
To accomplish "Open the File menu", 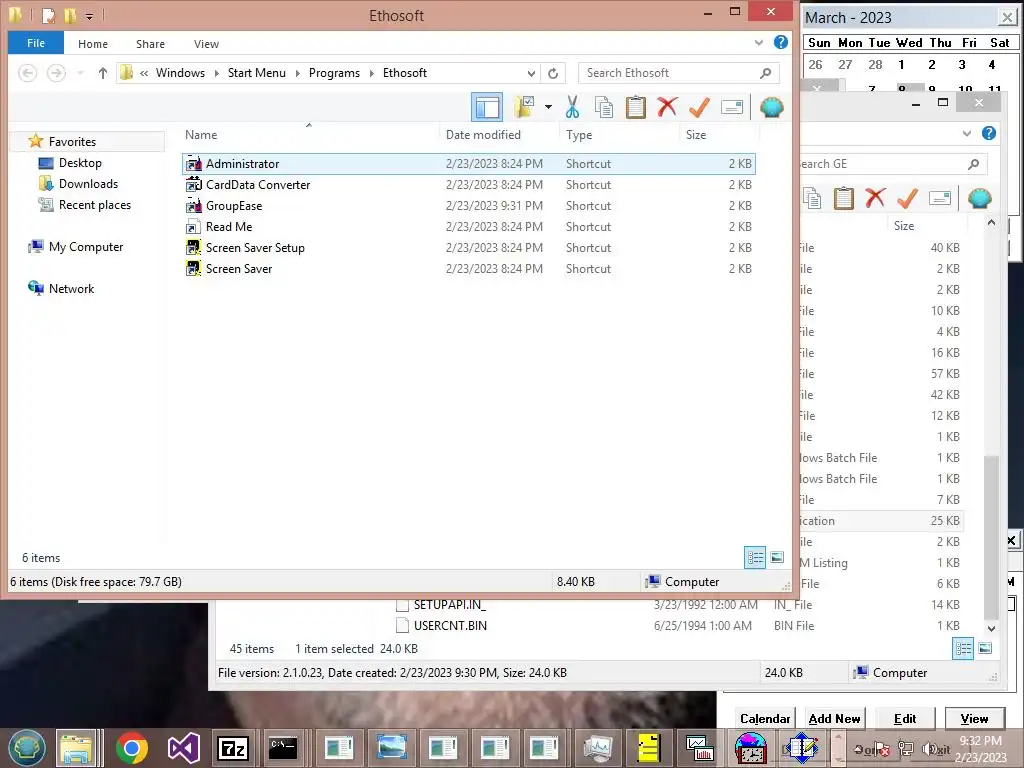I will point(36,43).
